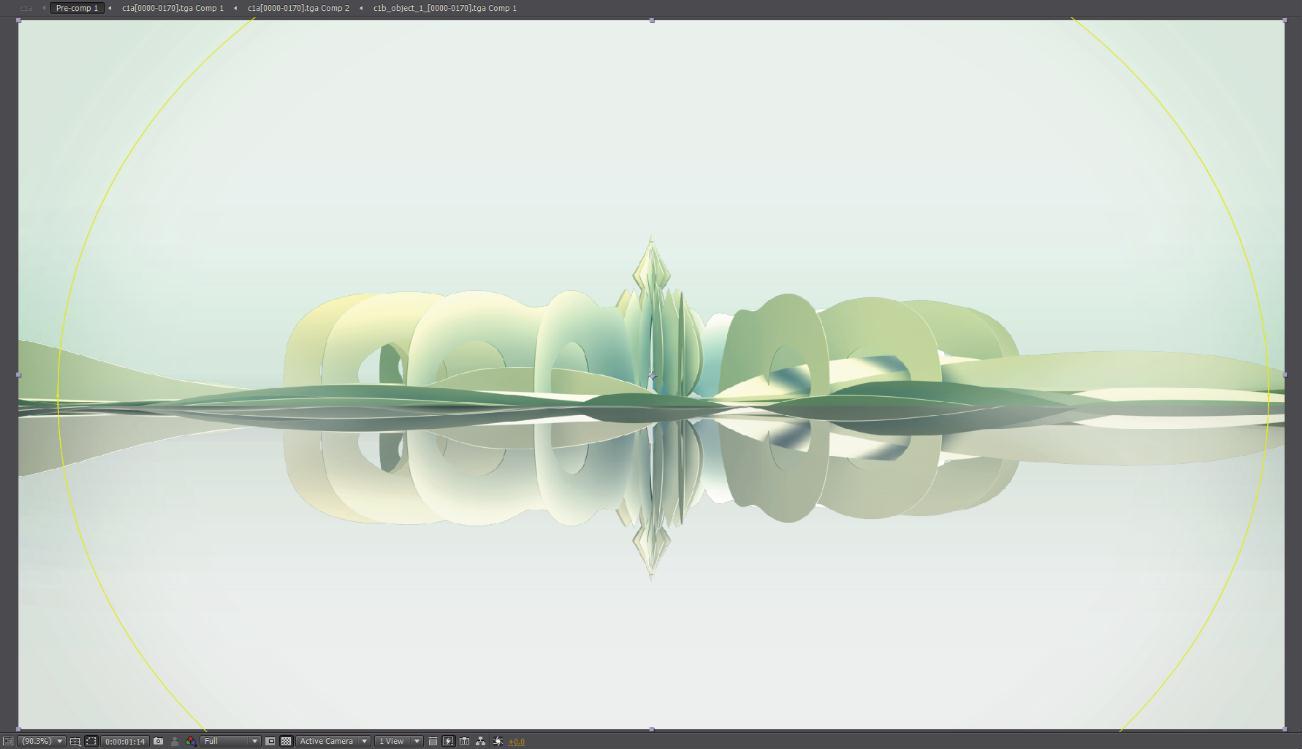Open the Active Camera 3D view dropdown

[333, 741]
